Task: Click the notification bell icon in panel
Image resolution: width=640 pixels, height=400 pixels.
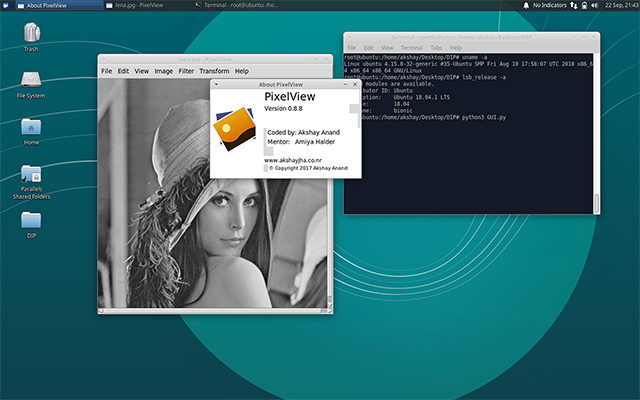Action: click(x=526, y=5)
